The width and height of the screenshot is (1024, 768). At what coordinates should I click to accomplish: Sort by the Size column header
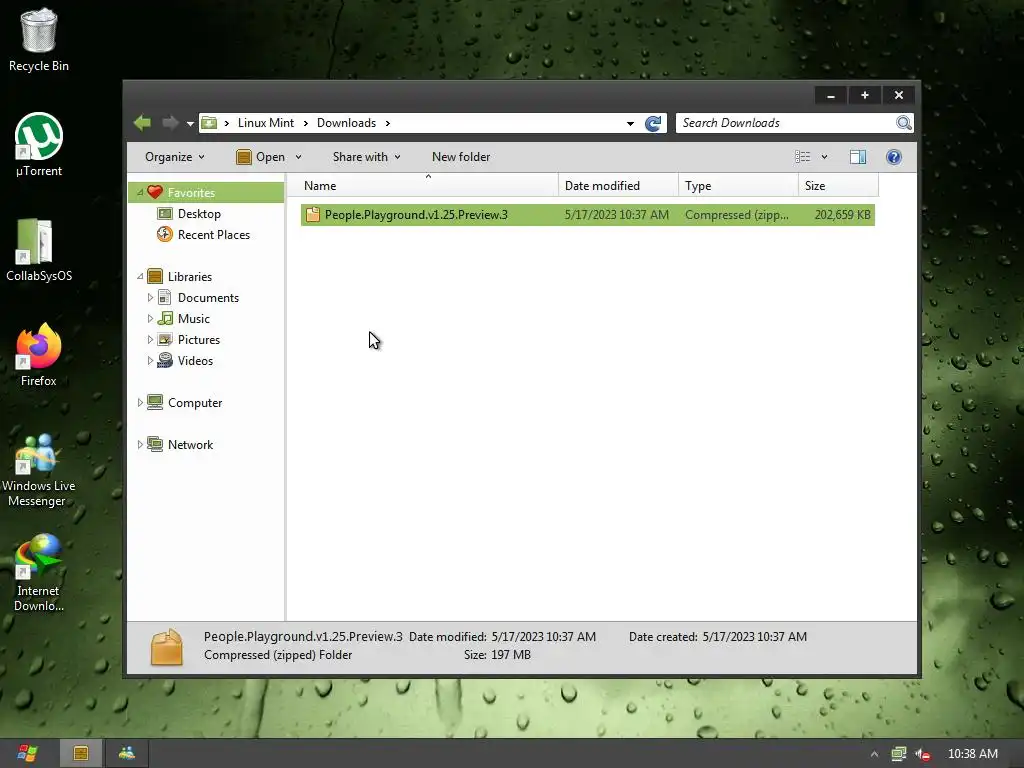839,185
